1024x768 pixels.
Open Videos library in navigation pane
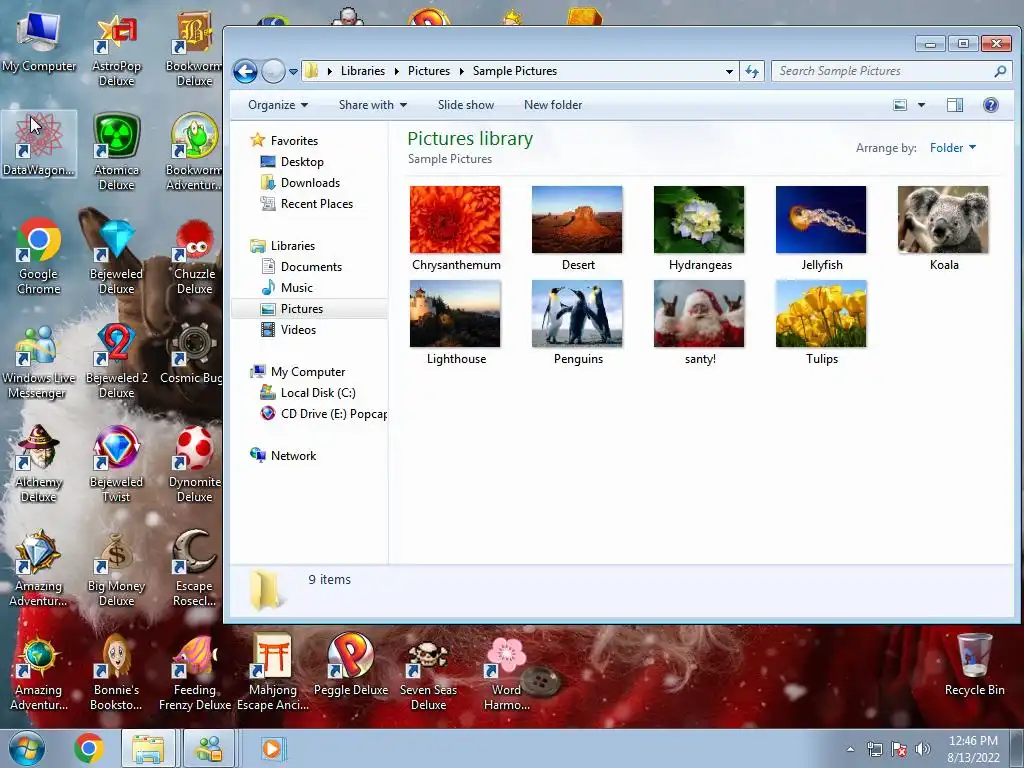point(298,330)
